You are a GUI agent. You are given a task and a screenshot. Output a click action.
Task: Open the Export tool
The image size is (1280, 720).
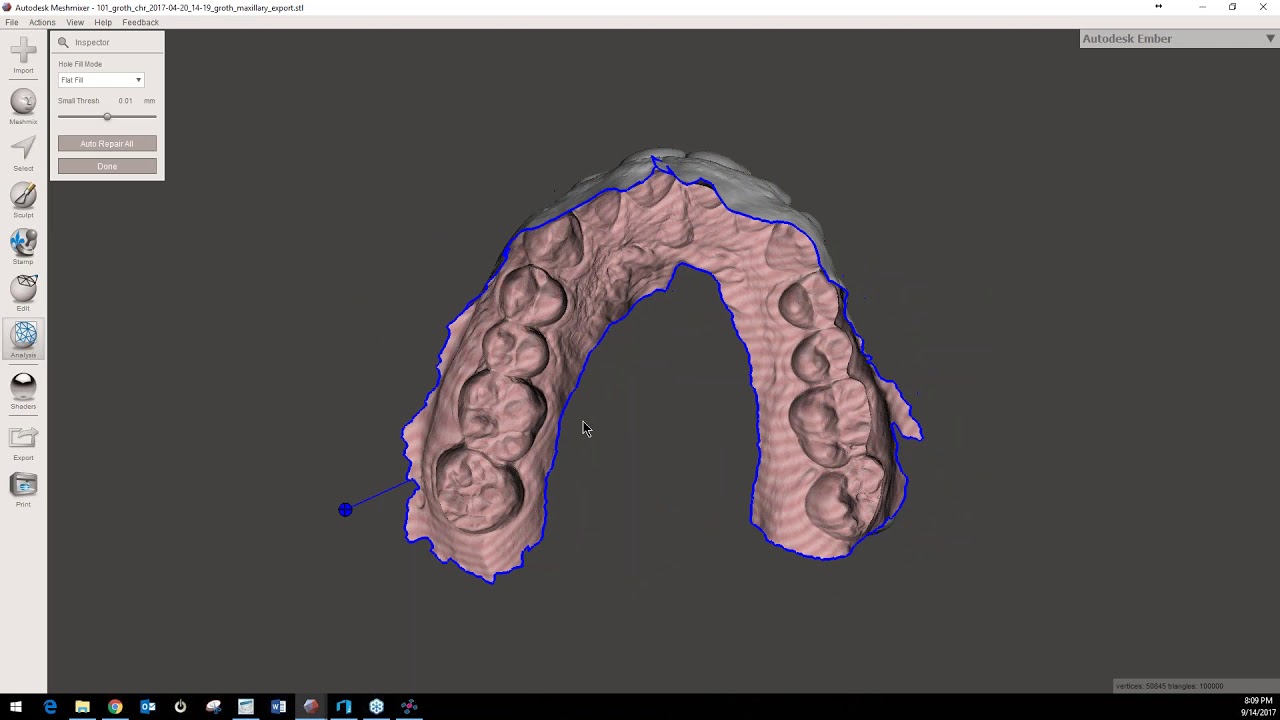pyautogui.click(x=23, y=443)
